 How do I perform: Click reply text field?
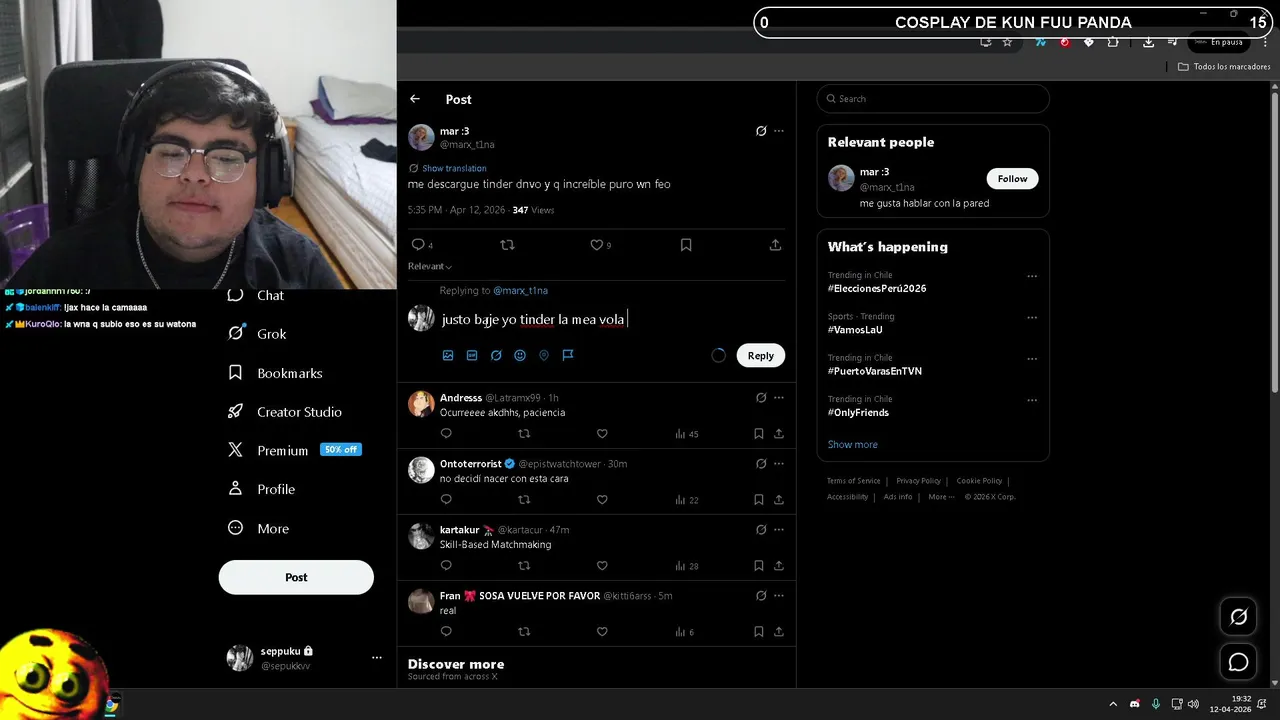610,320
